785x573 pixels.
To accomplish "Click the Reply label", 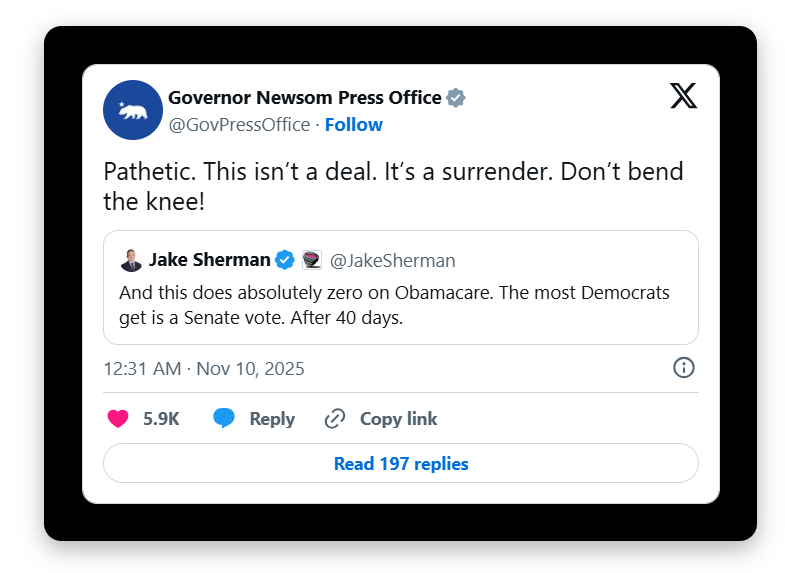I will [272, 419].
